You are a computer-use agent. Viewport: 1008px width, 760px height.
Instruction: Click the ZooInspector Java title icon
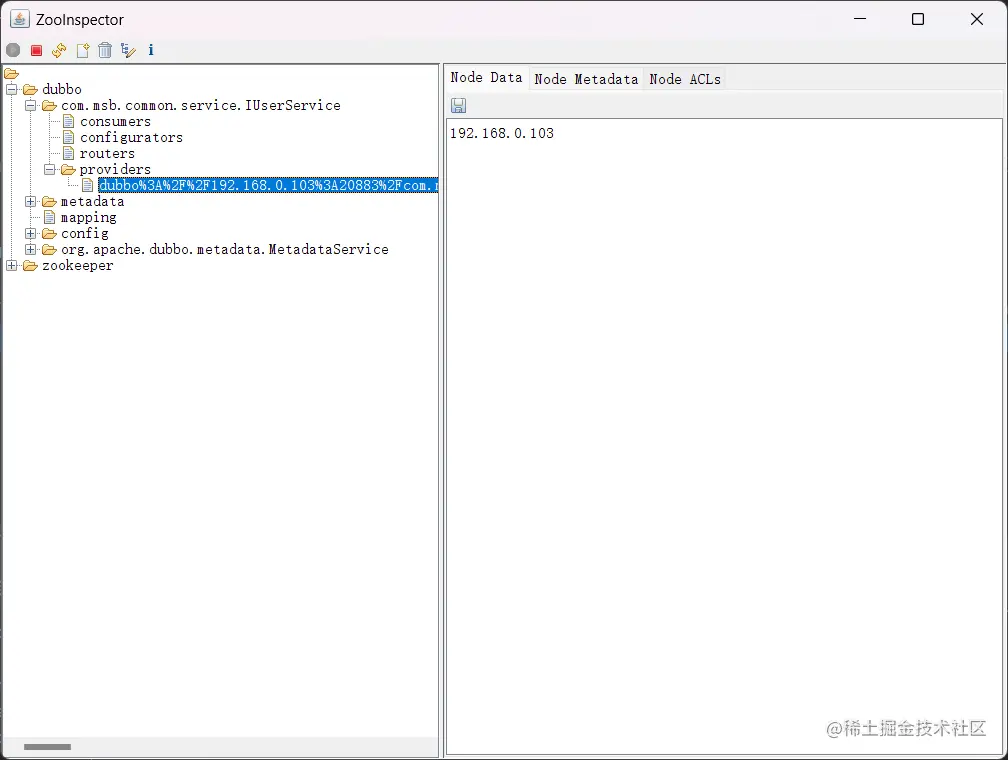[x=19, y=19]
